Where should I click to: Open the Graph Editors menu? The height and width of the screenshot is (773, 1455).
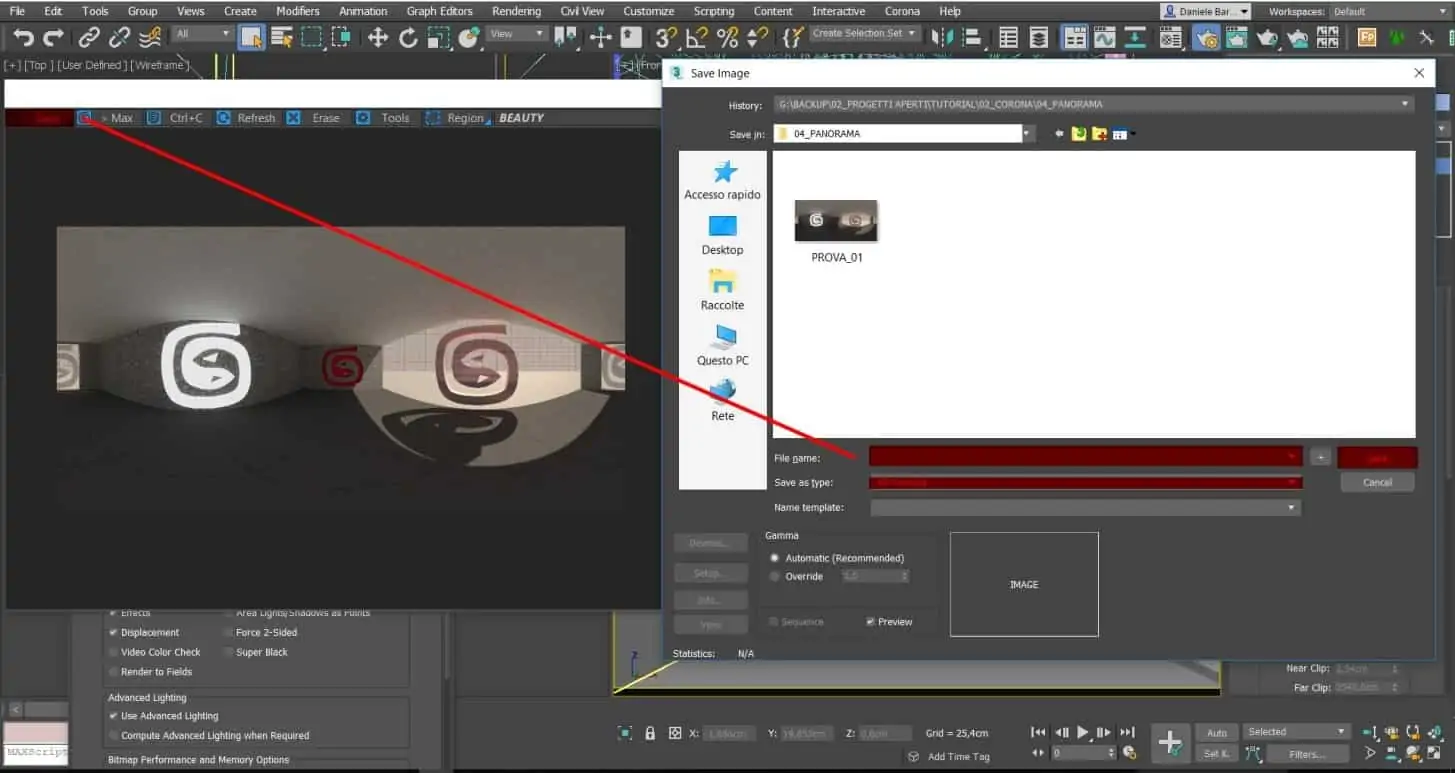[439, 11]
